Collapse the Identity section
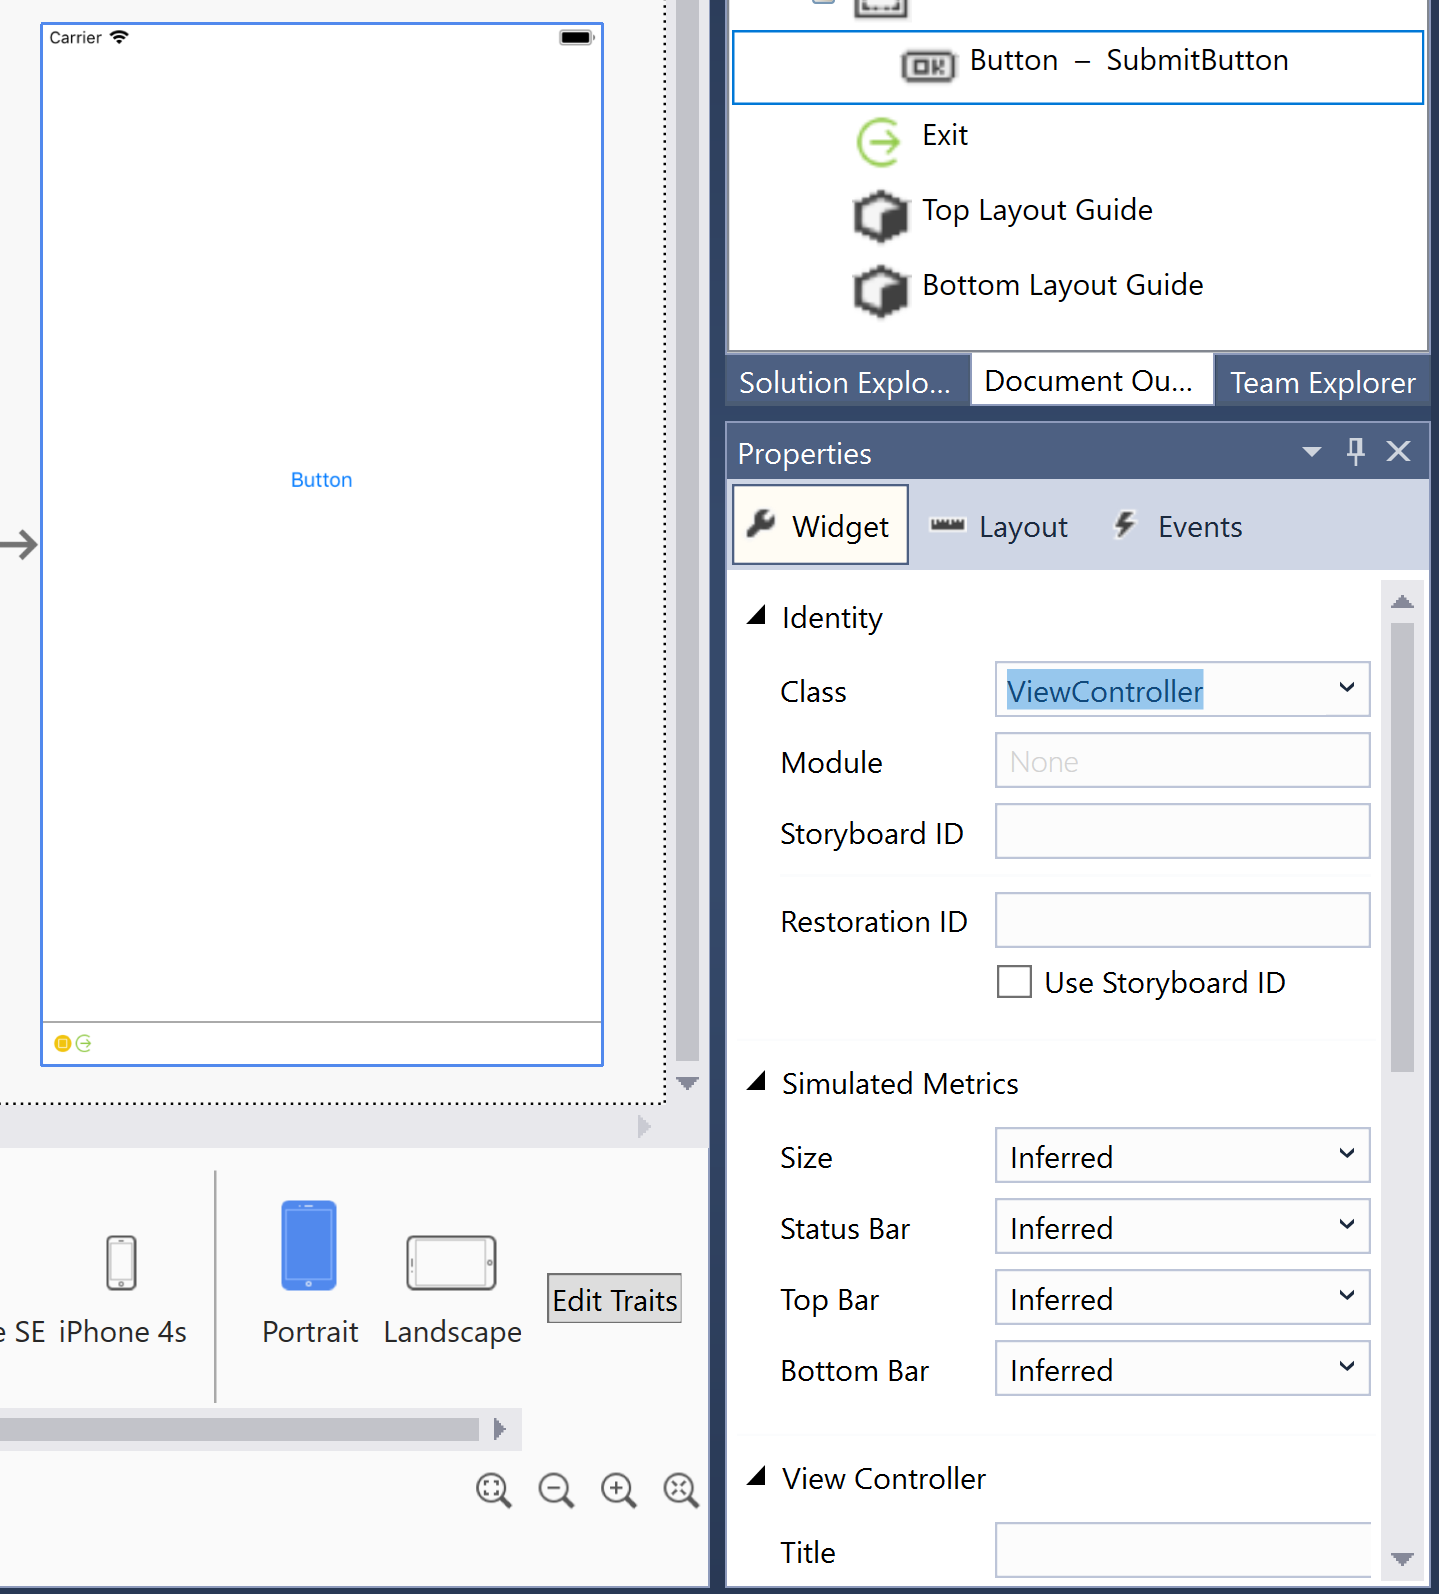The width and height of the screenshot is (1439, 1594). (x=757, y=615)
